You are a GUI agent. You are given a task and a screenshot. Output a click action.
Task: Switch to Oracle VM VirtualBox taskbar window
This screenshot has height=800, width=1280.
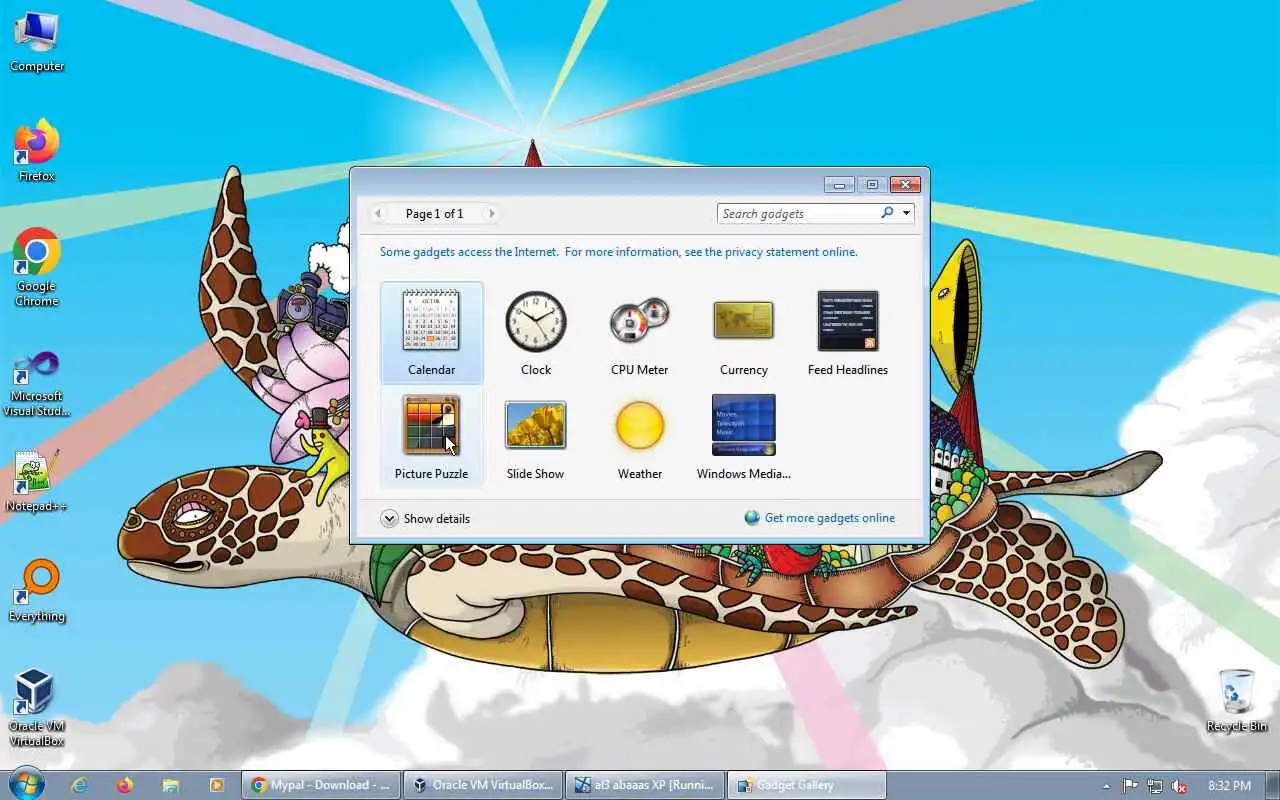click(483, 785)
